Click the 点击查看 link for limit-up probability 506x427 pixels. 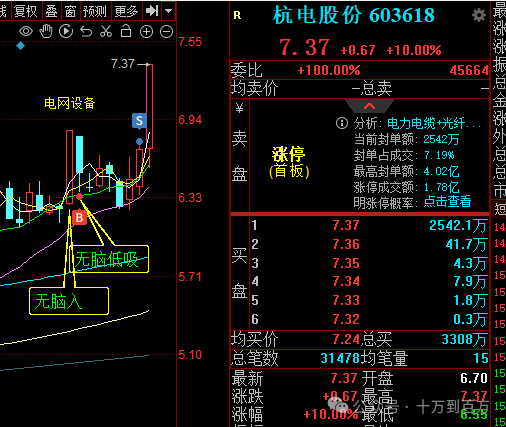(447, 201)
